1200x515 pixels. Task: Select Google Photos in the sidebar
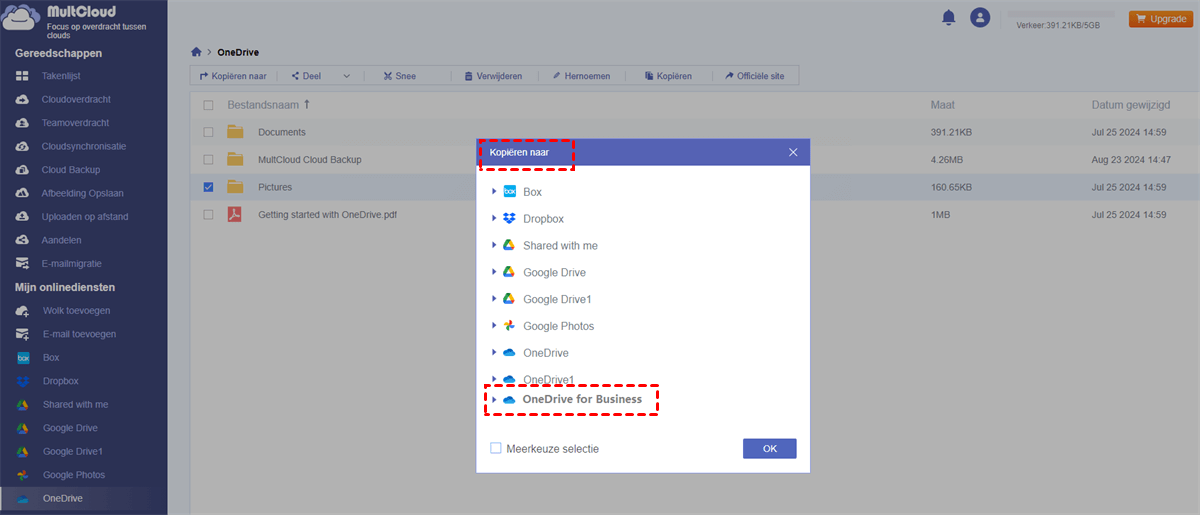[x=73, y=475]
